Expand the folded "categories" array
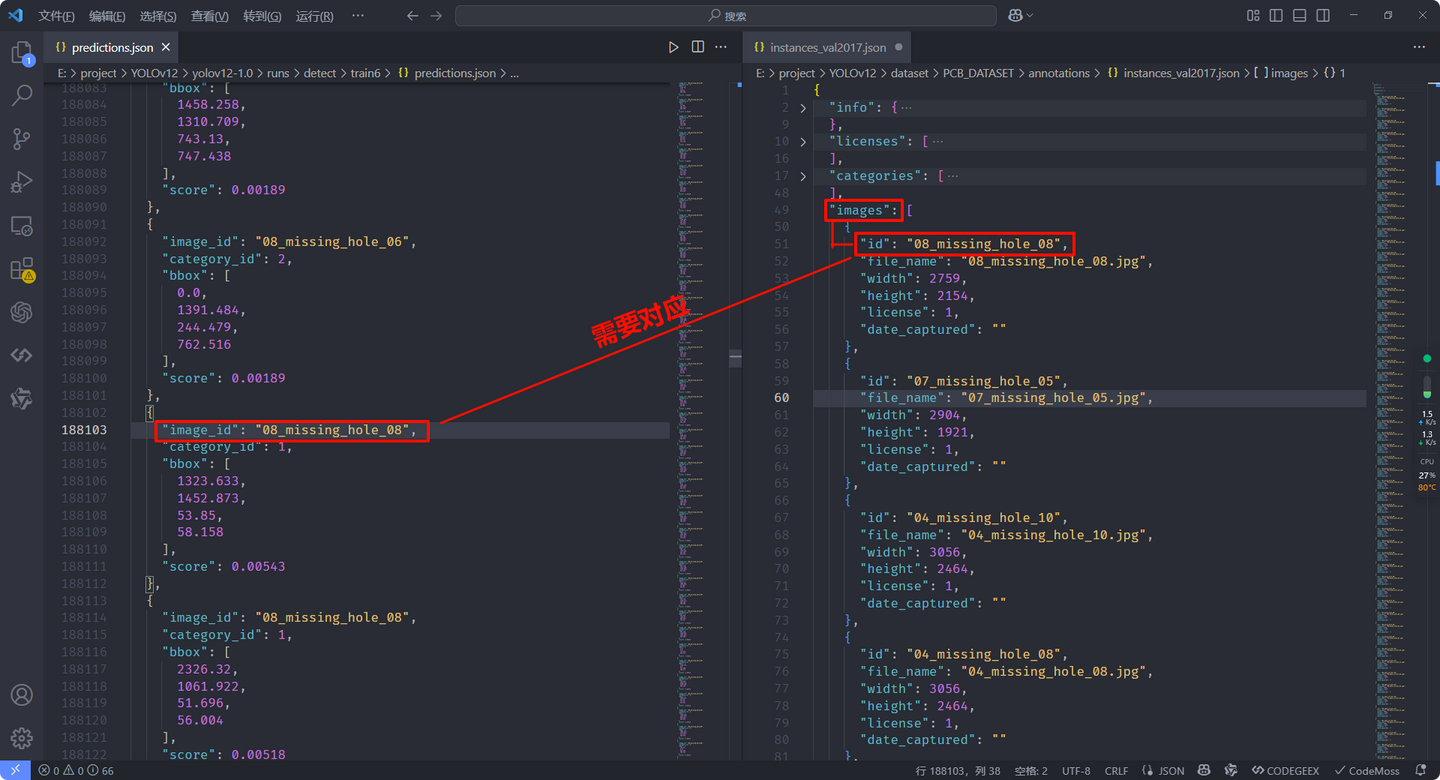Image resolution: width=1440 pixels, height=780 pixels. pyautogui.click(x=803, y=176)
